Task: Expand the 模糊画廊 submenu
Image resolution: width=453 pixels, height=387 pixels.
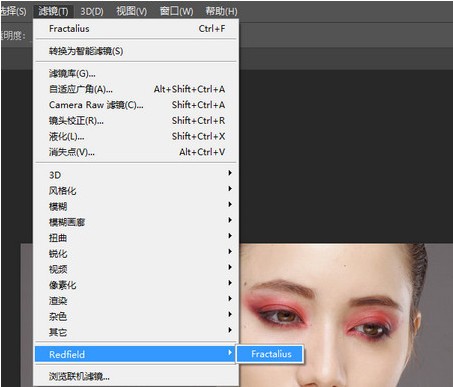Action: 136,222
